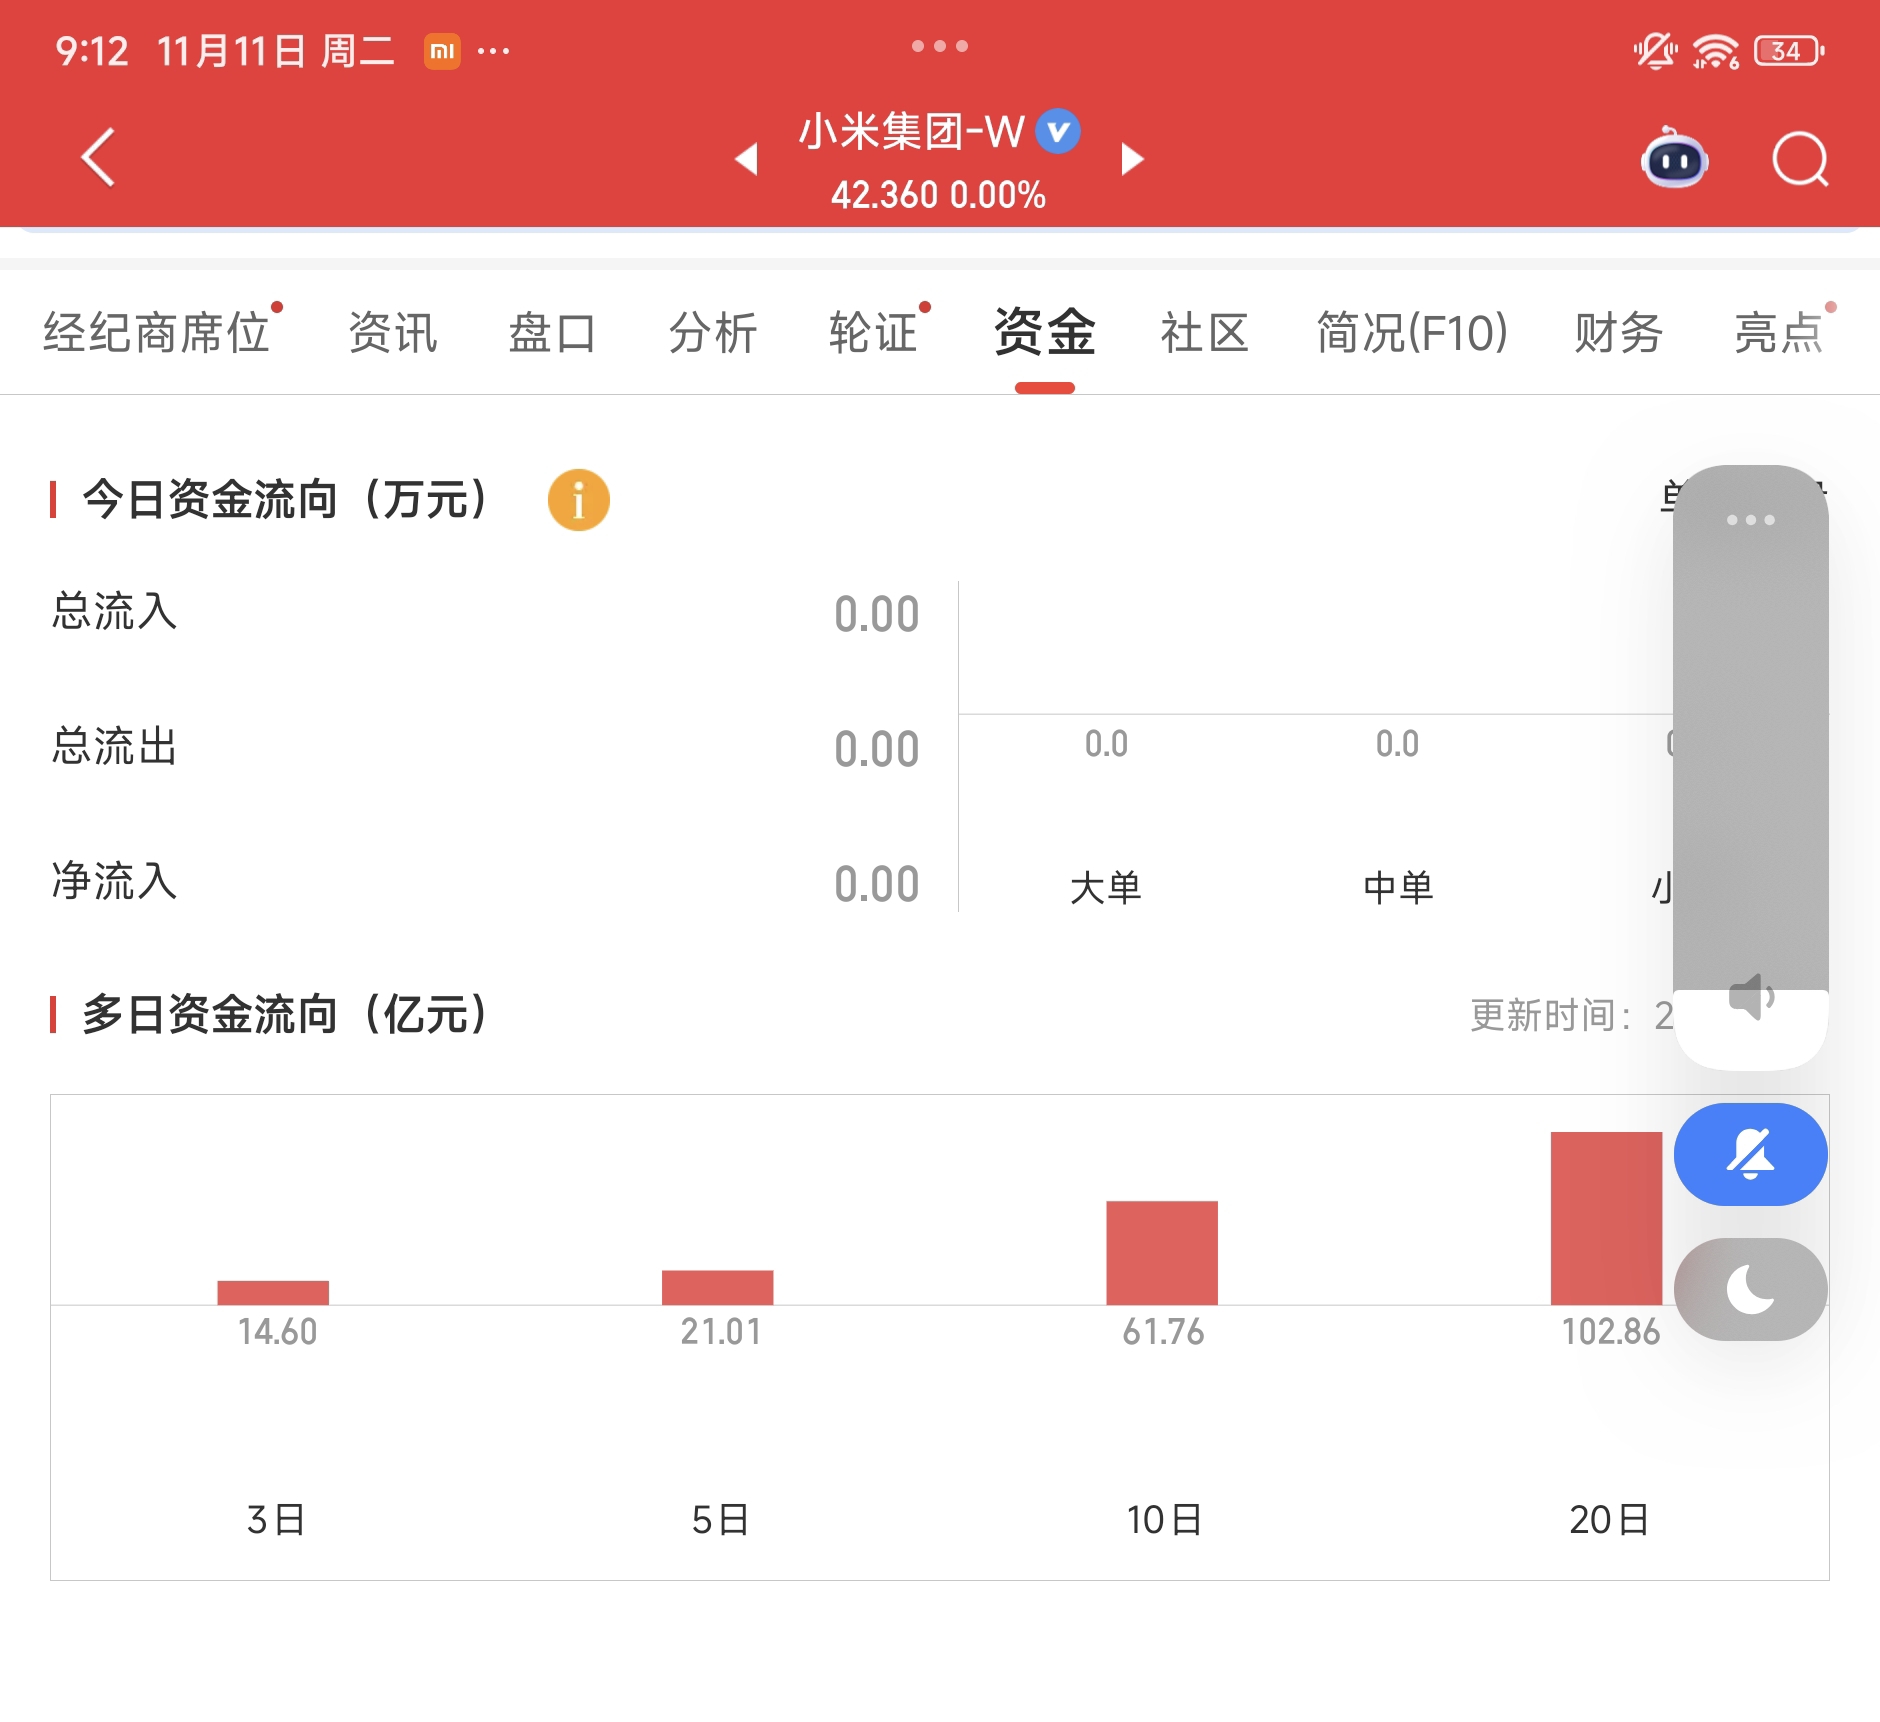Open the 亮点 tab
The image size is (1880, 1722).
click(x=1779, y=333)
